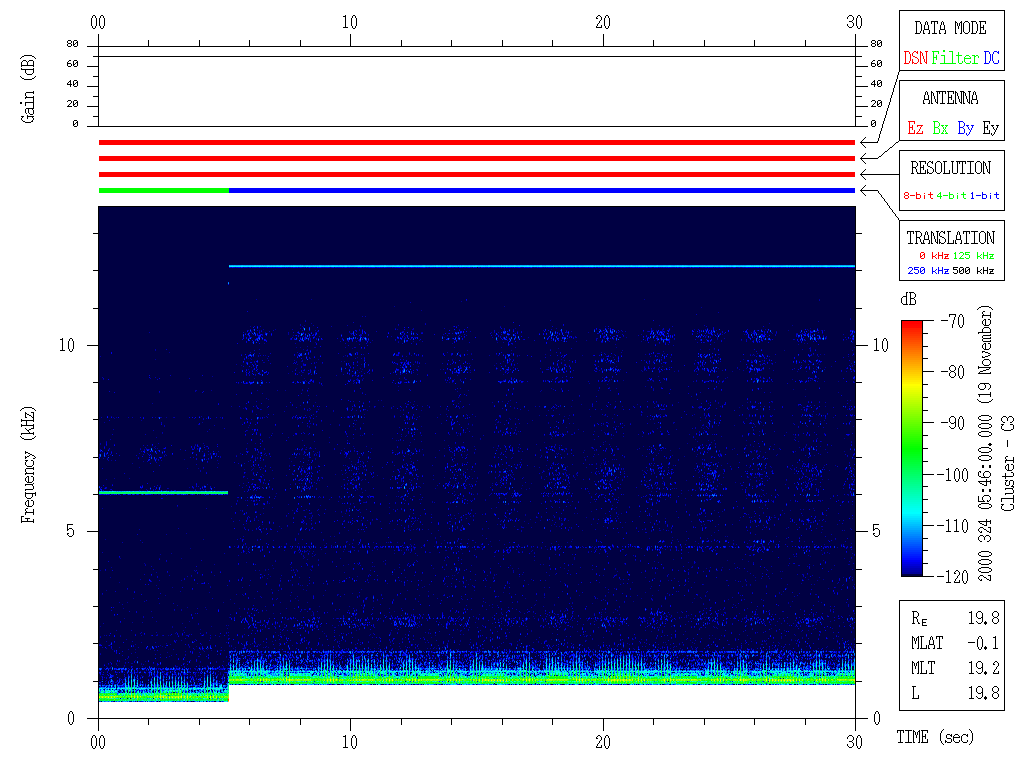
Task: Click the cyan line near 12 kHz
Action: tap(540, 266)
